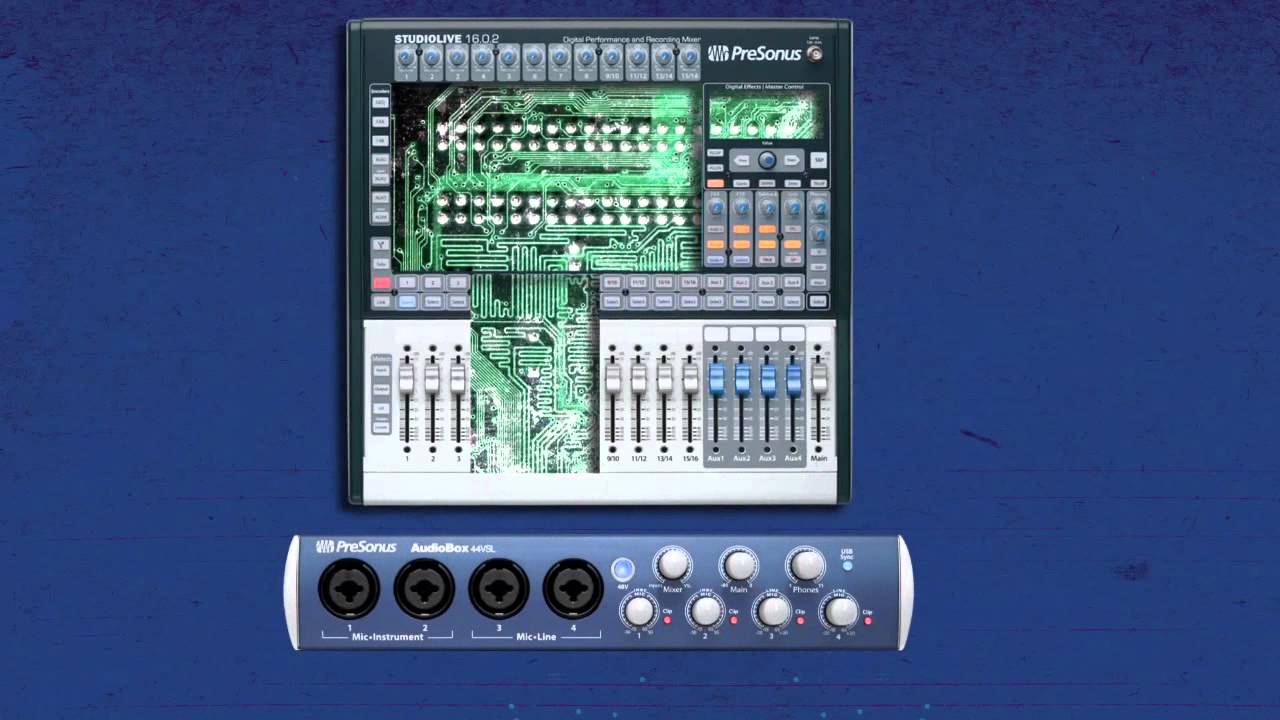The width and height of the screenshot is (1280, 720).
Task: Click the 9/10 trim knob at the mixer top
Action: 612,58
